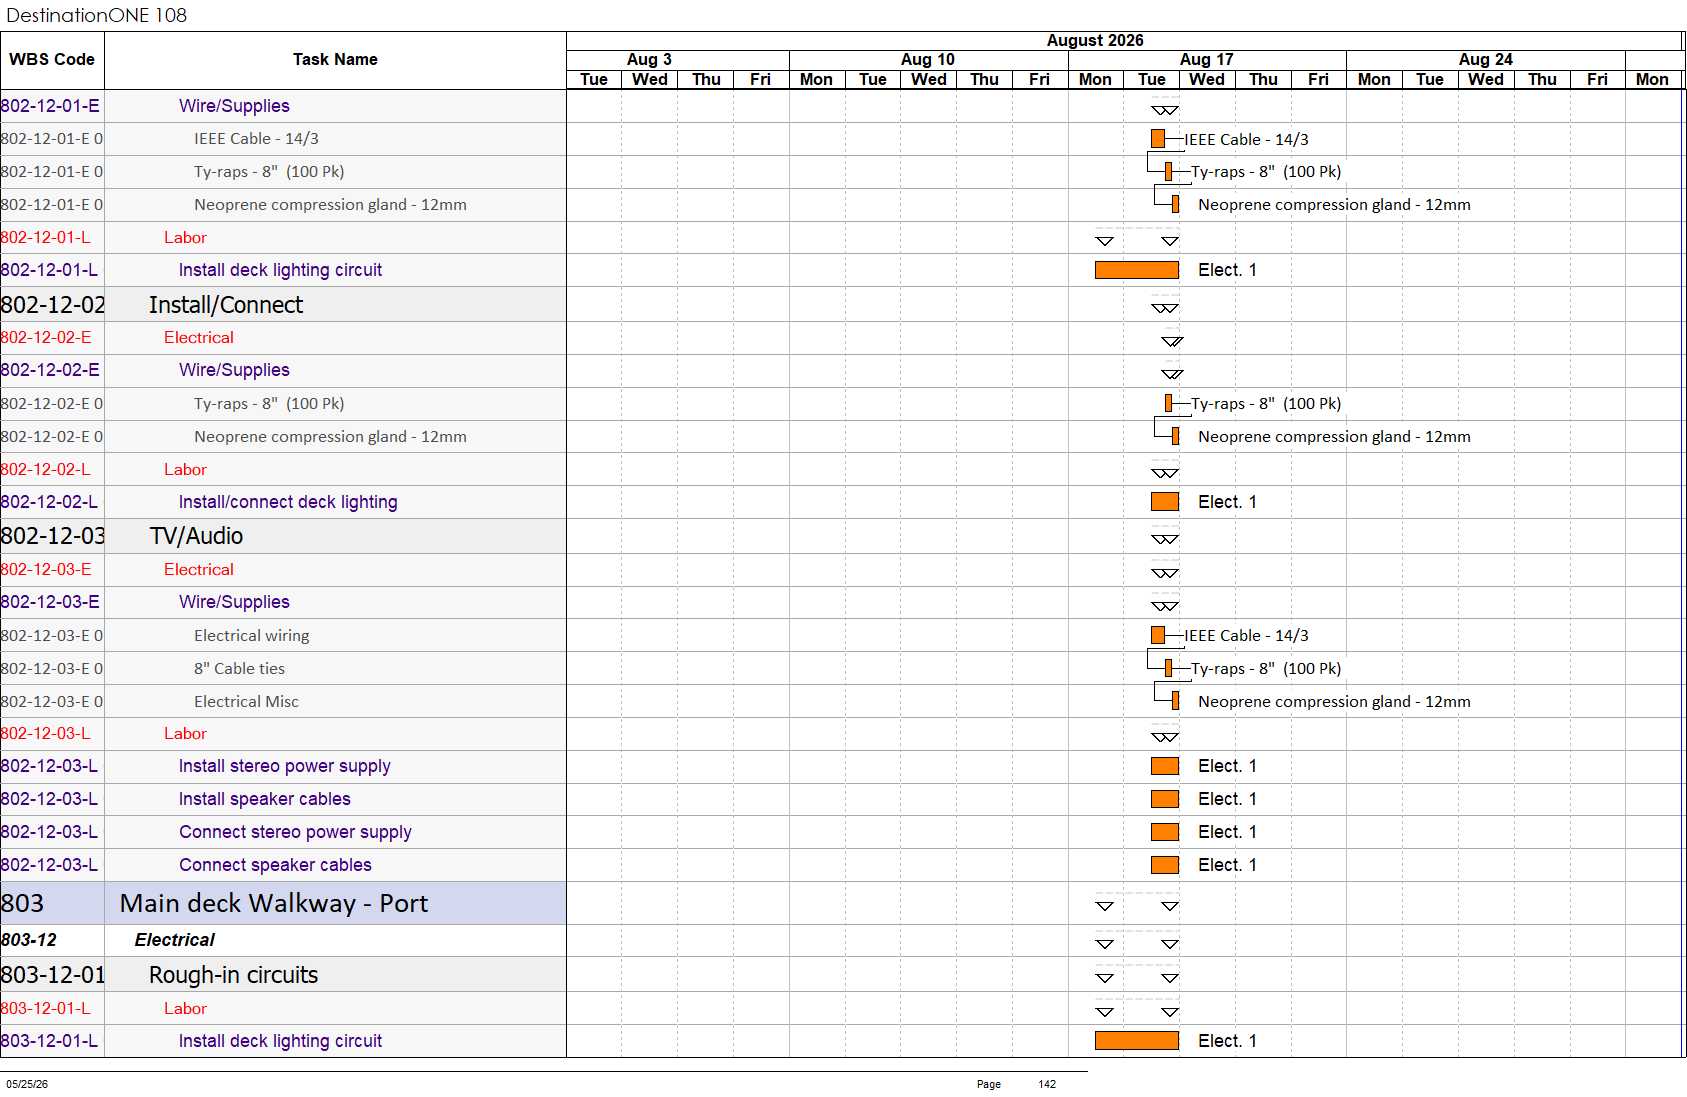This screenshot has height=1097, width=1687.
Task: Click Gantt bar for Install stereo power supply
Action: [1165, 766]
